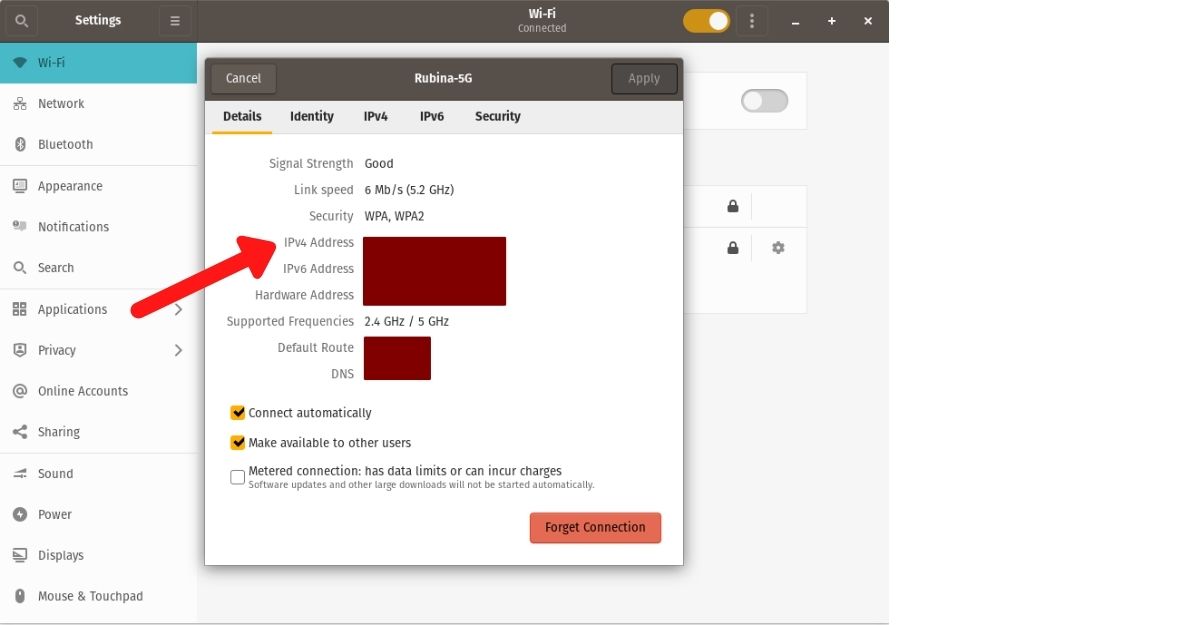Open Bluetooth settings panel

pos(98,144)
